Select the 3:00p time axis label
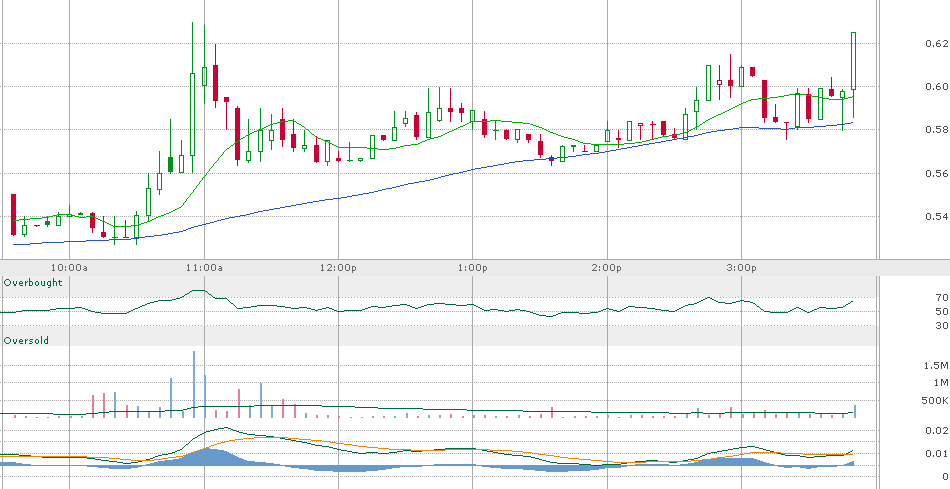The width and height of the screenshot is (950, 489). (x=742, y=267)
